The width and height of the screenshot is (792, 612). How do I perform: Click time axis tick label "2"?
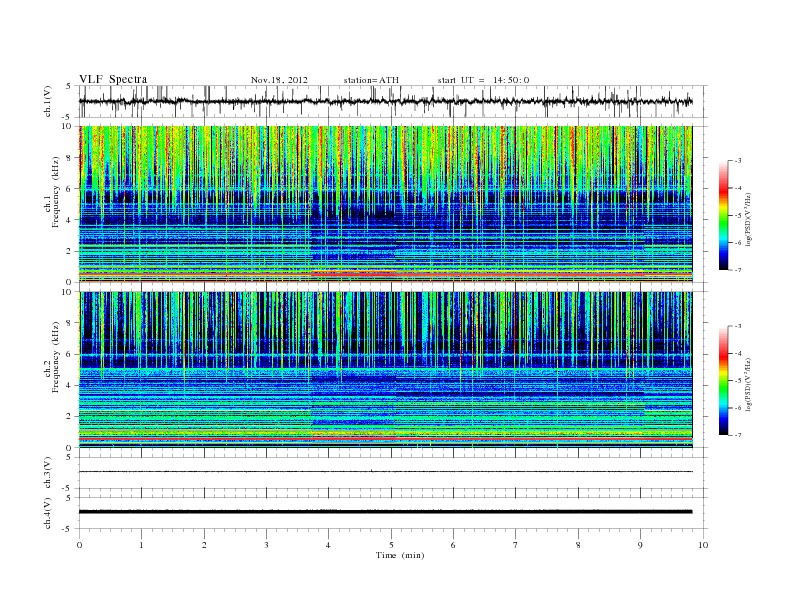tap(204, 545)
